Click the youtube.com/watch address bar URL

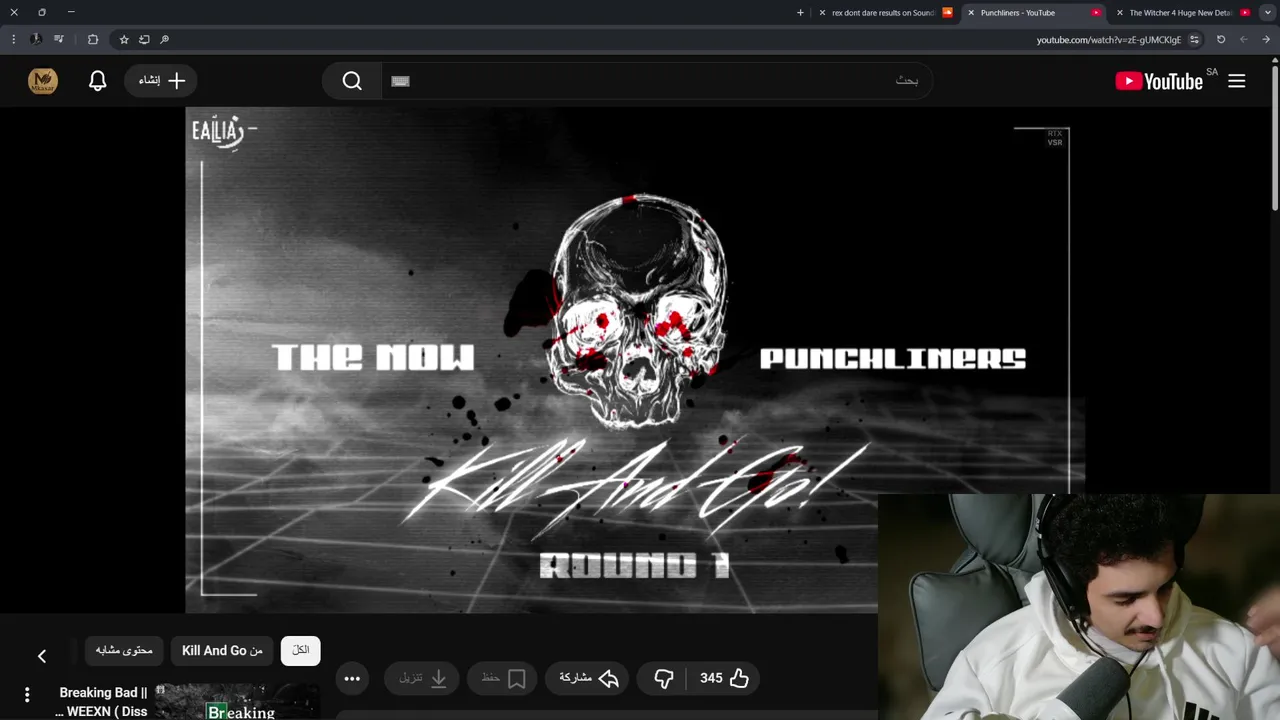[x=1108, y=40]
